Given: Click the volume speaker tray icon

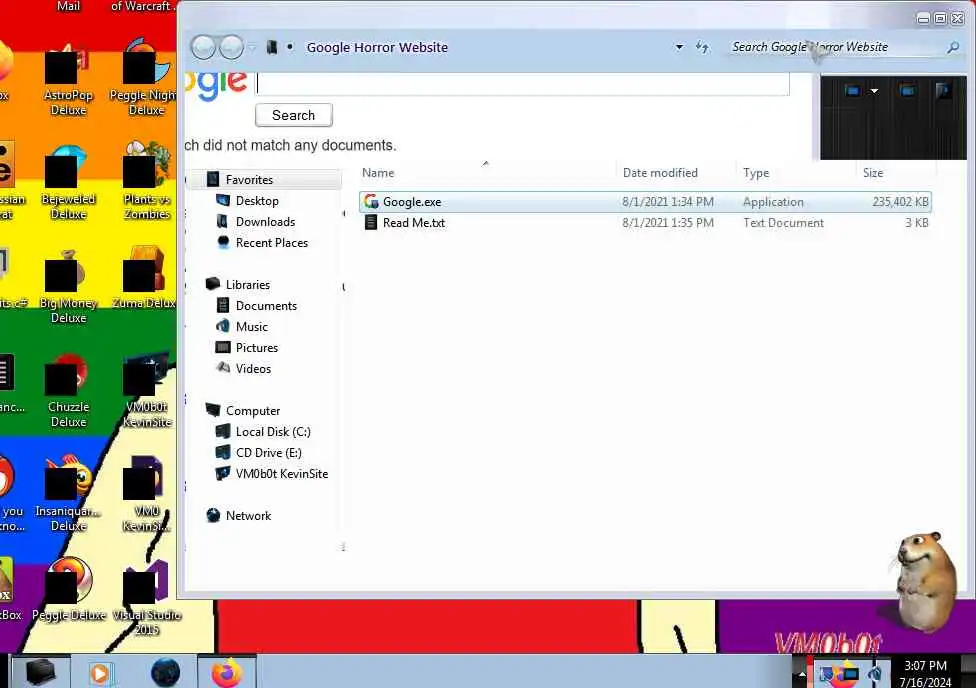Looking at the screenshot, I should [x=875, y=674].
